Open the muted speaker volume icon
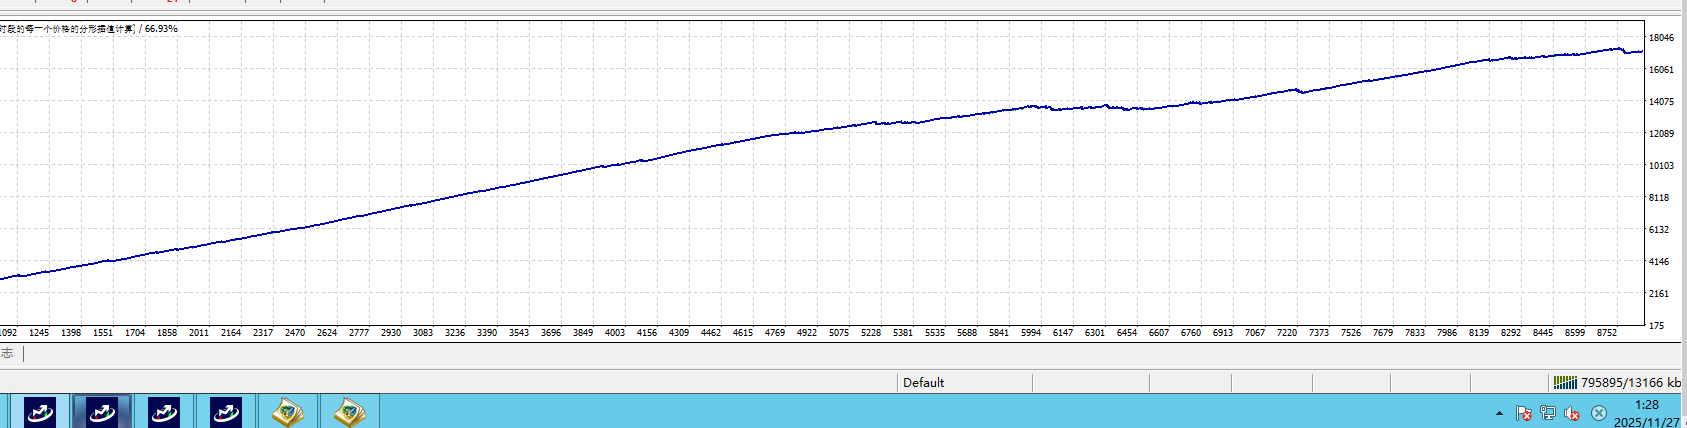1687x428 pixels. 1572,413
